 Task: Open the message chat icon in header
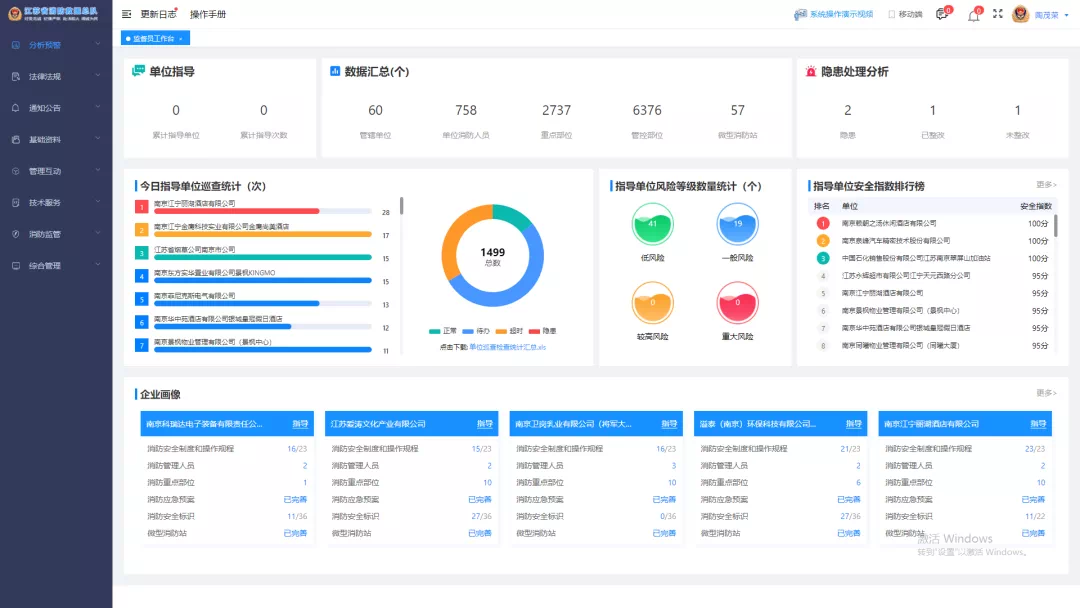(941, 14)
